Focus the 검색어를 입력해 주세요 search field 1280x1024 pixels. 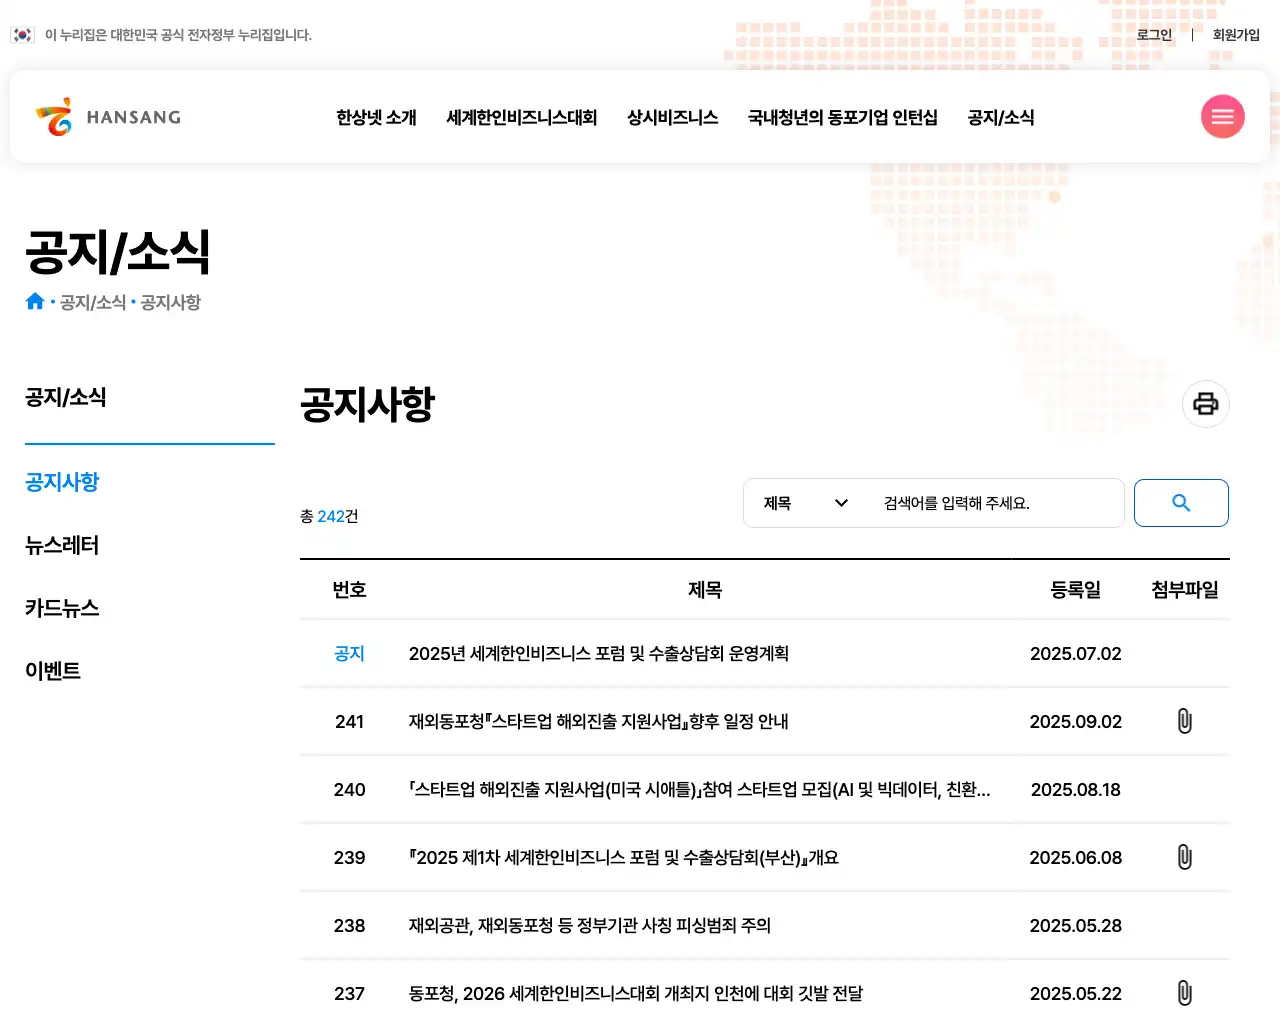tap(995, 503)
